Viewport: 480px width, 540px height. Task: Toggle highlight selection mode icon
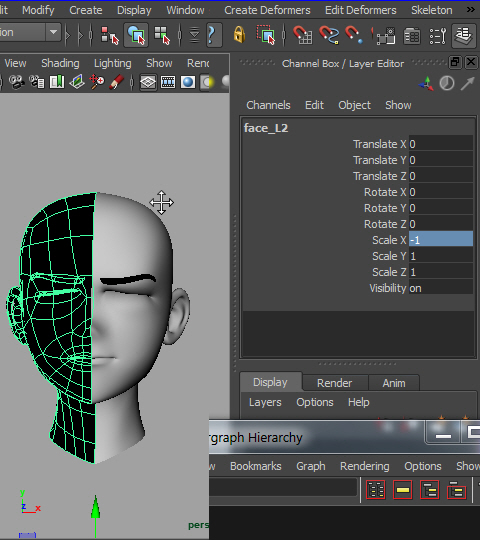click(266, 35)
